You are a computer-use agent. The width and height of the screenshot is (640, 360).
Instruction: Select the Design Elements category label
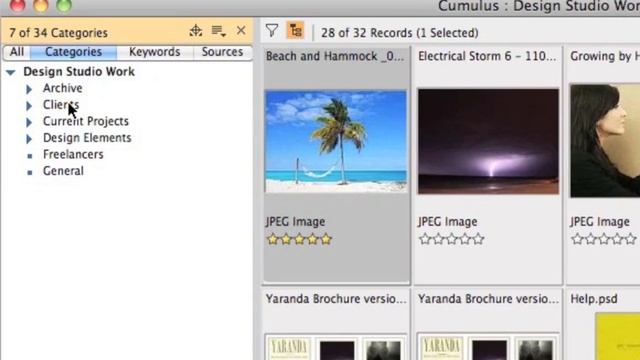[87, 138]
